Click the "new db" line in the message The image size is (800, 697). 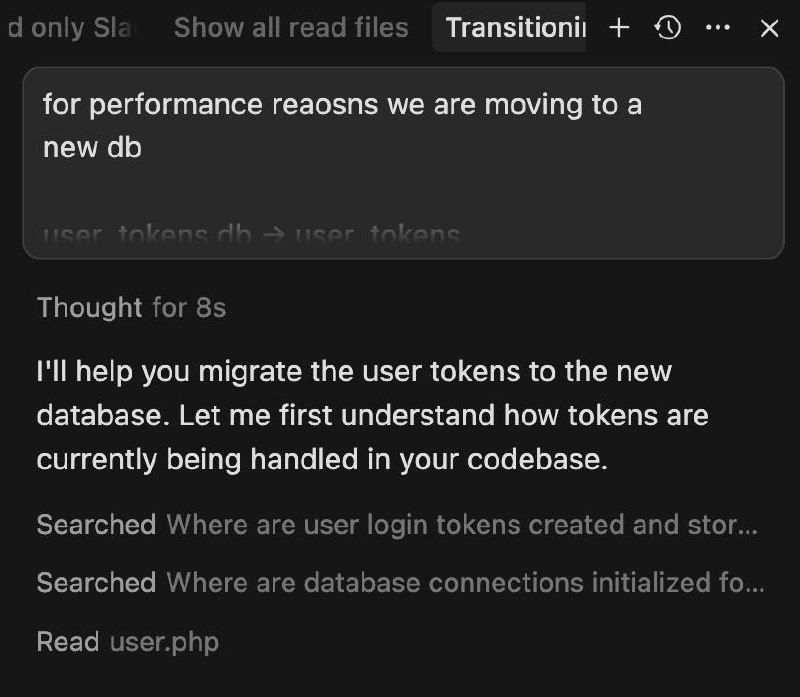92,148
